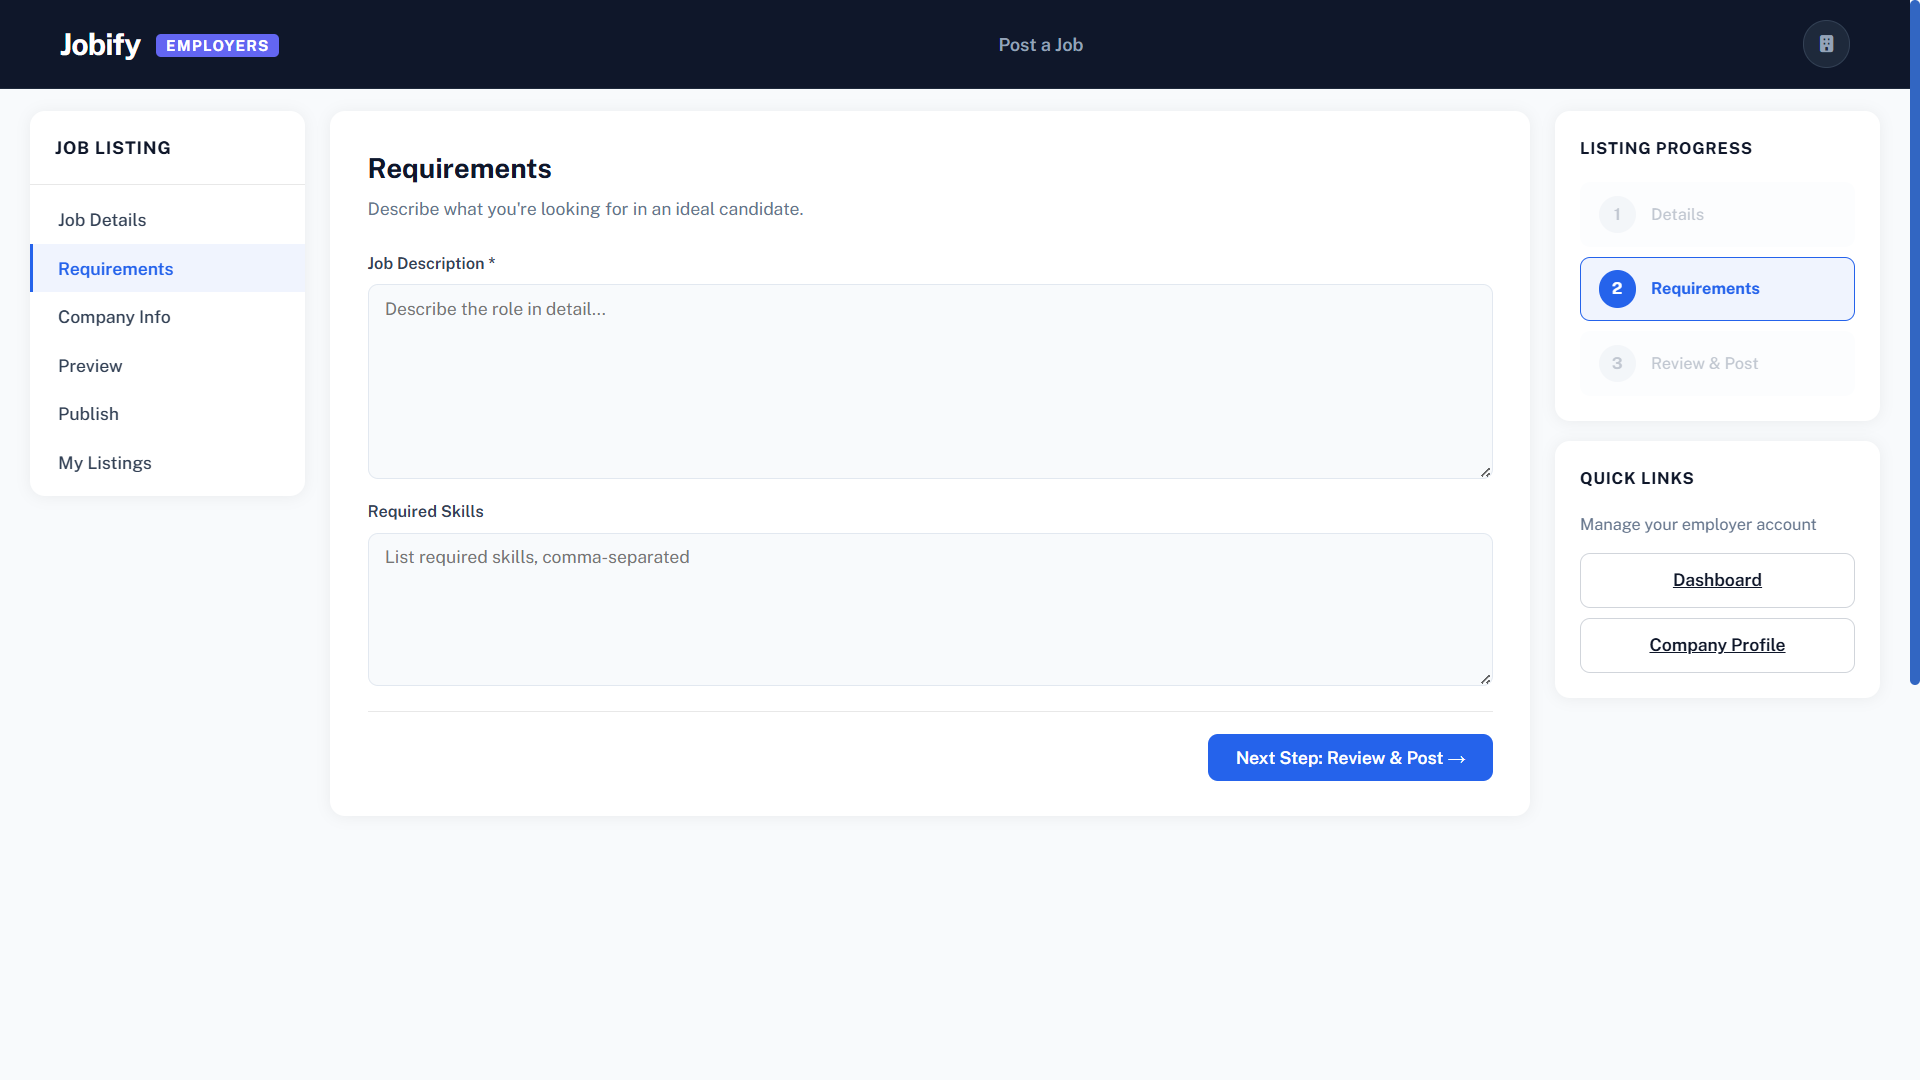
Task: Click the LISTING PROGRESS heading
Action: 1666,149
